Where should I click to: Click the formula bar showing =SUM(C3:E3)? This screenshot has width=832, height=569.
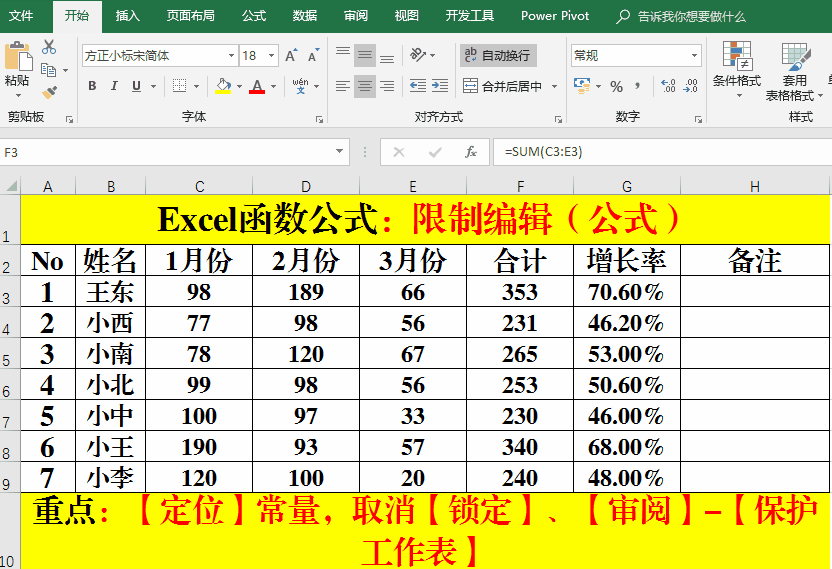pyautogui.click(x=662, y=152)
